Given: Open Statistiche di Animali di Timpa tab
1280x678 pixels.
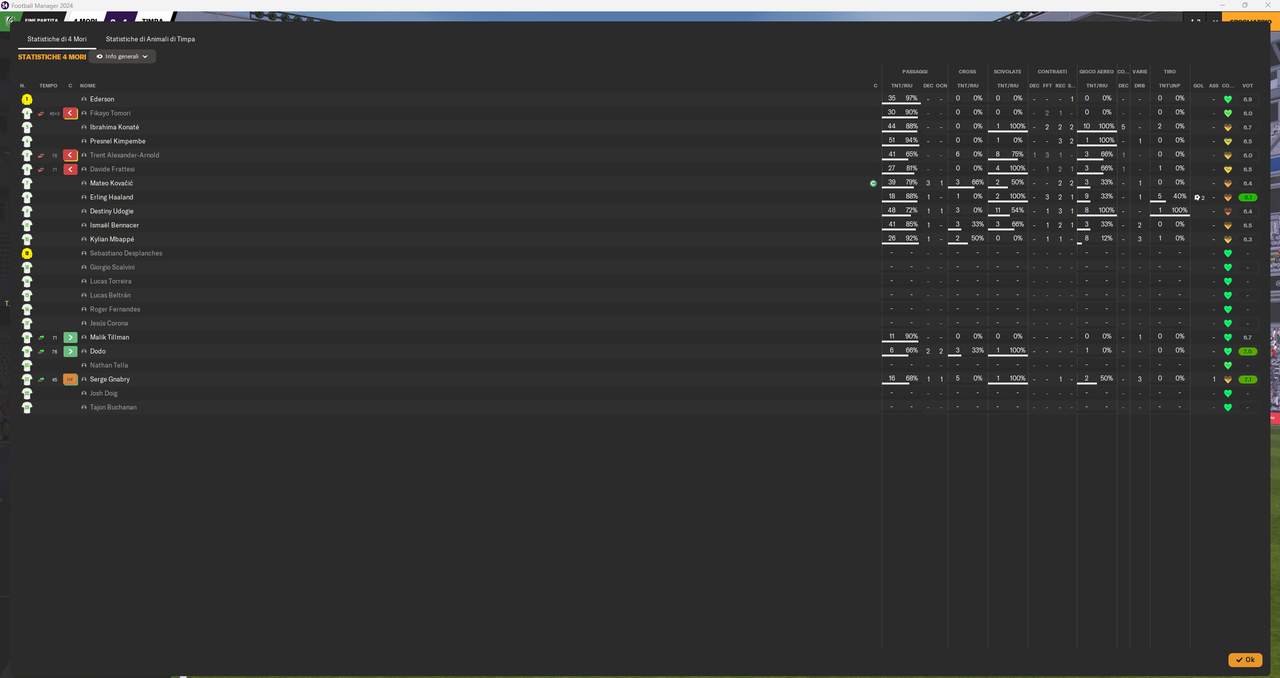Looking at the screenshot, I should [150, 39].
